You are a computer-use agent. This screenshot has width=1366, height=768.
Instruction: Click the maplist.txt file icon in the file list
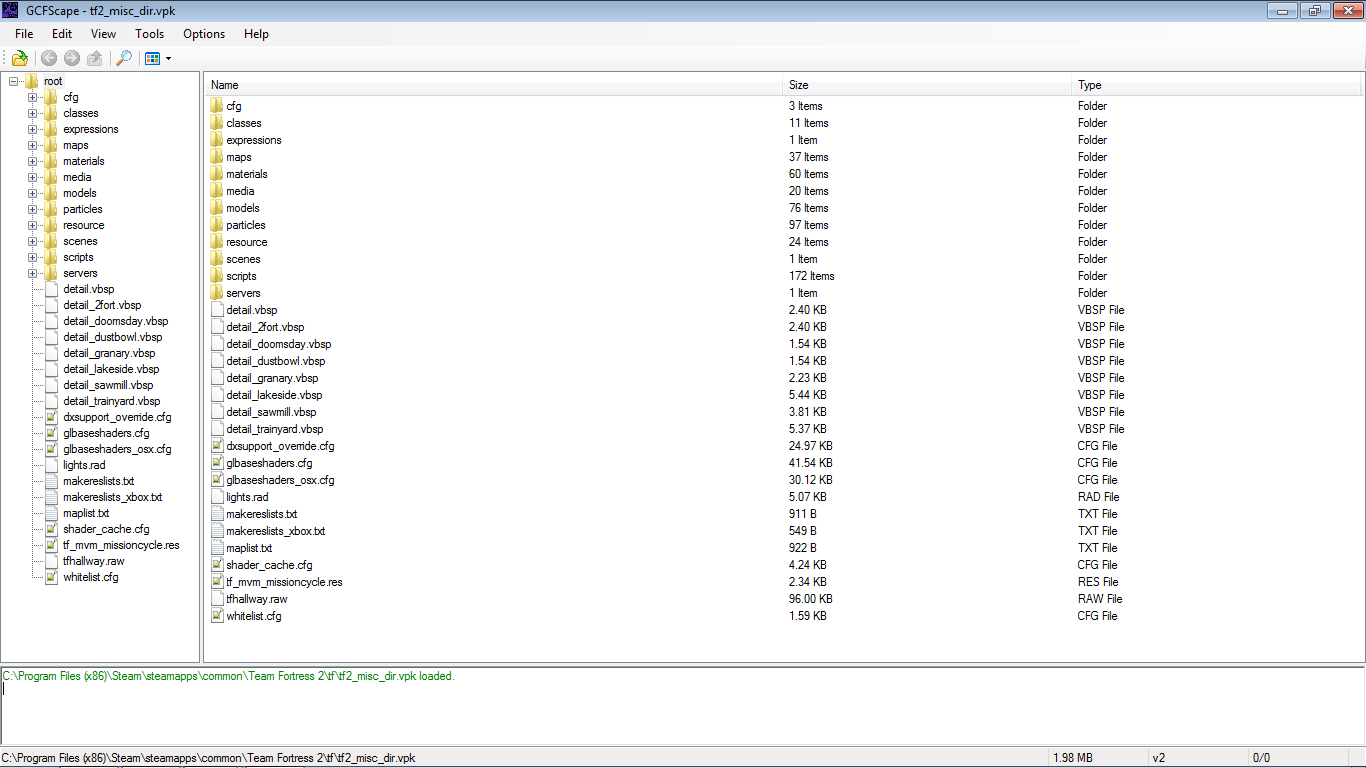[x=217, y=548]
